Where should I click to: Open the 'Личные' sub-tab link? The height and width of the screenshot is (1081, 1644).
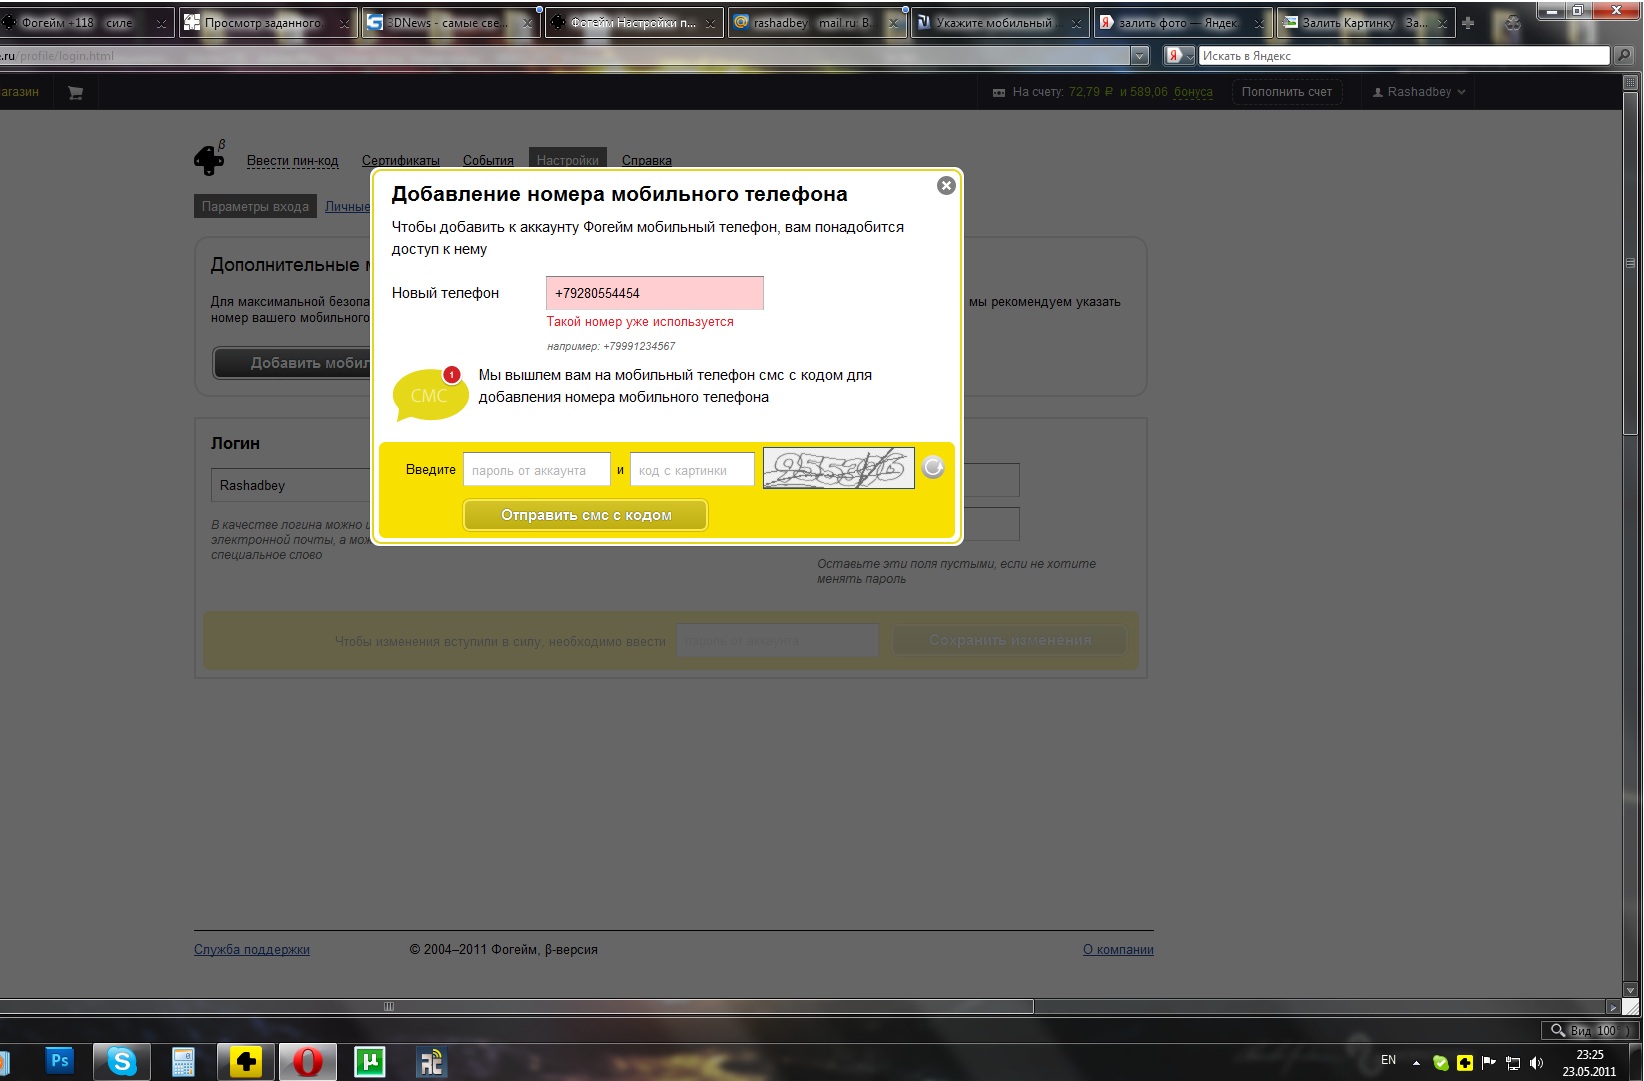pyautogui.click(x=348, y=207)
